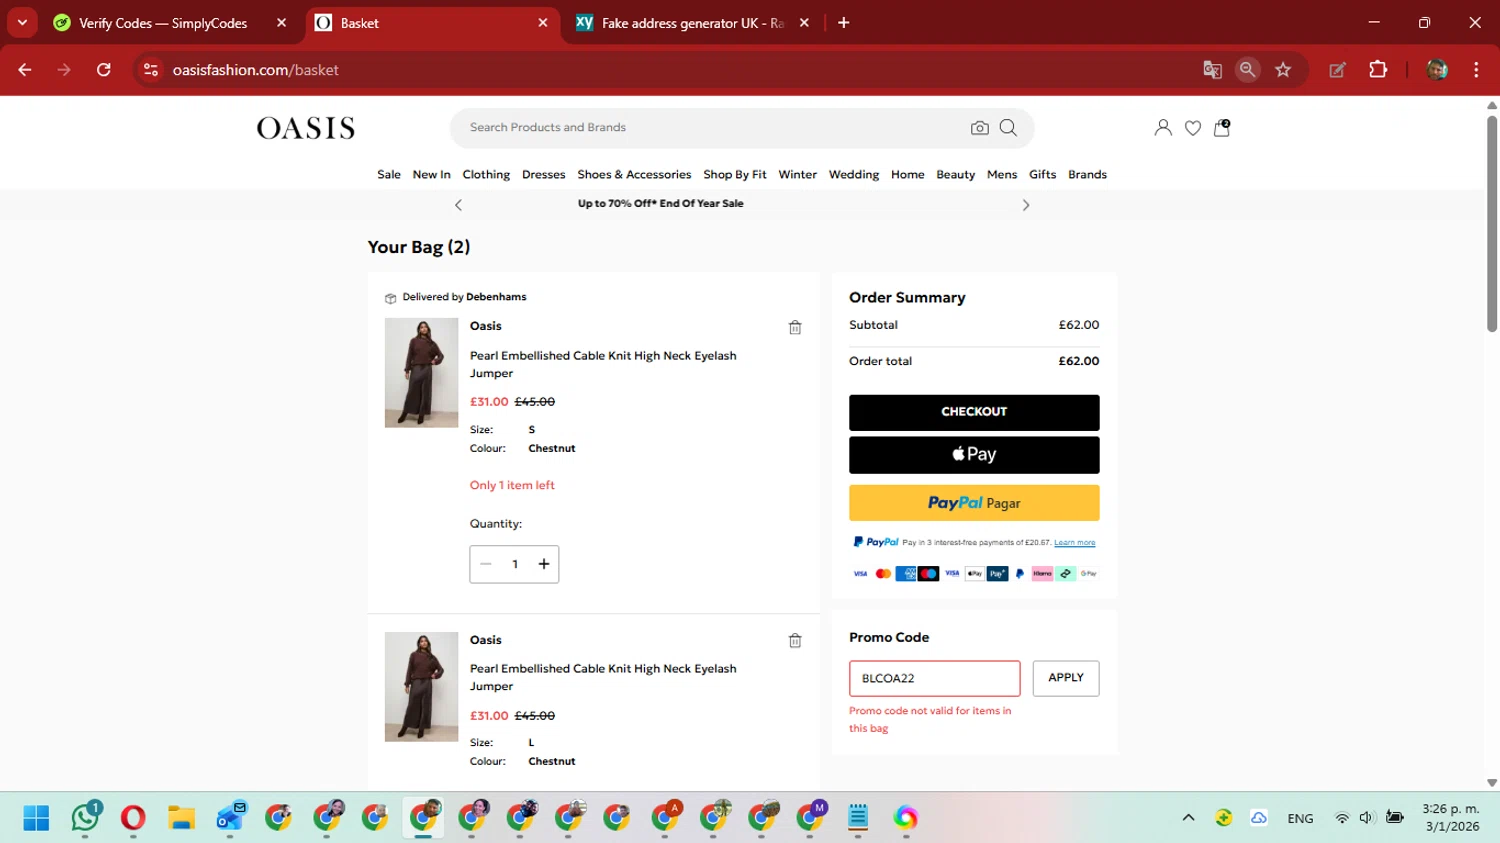Click the promo code input field
Screen dimensions: 1500x843
(935, 678)
